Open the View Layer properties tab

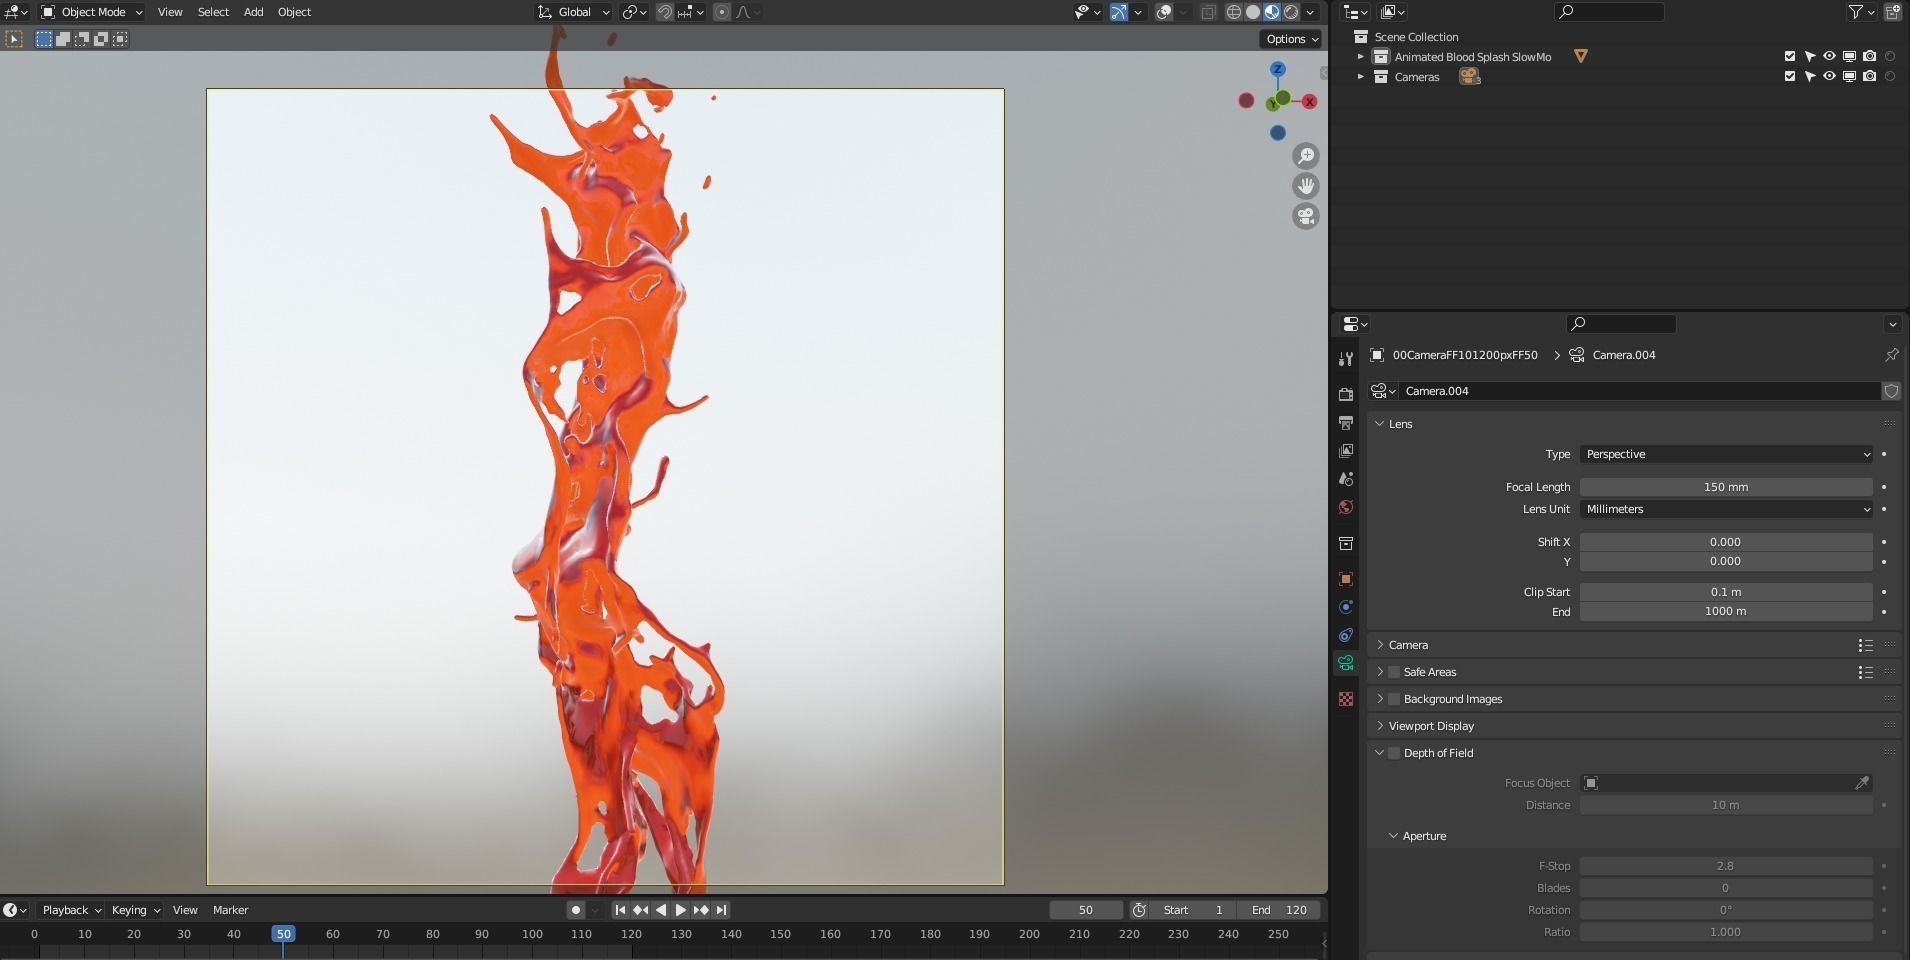pos(1346,451)
